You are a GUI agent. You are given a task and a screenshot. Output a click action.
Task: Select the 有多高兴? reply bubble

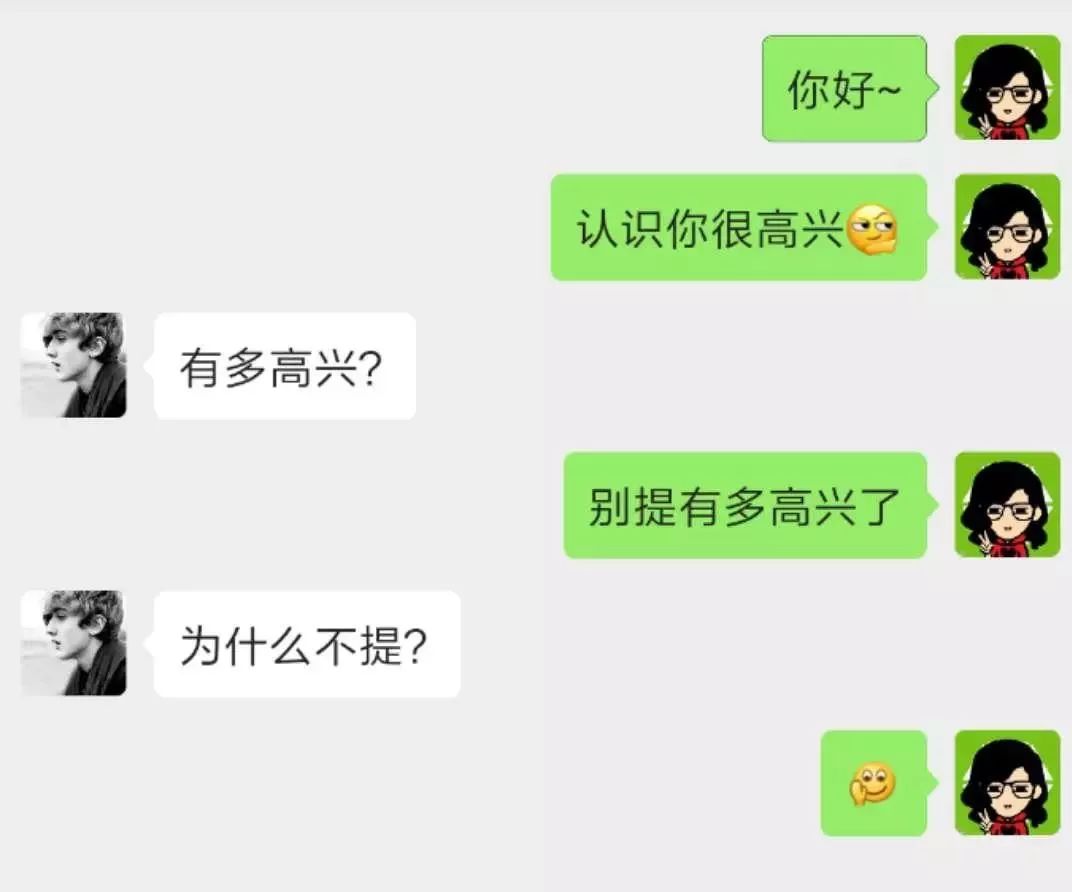pyautogui.click(x=280, y=366)
